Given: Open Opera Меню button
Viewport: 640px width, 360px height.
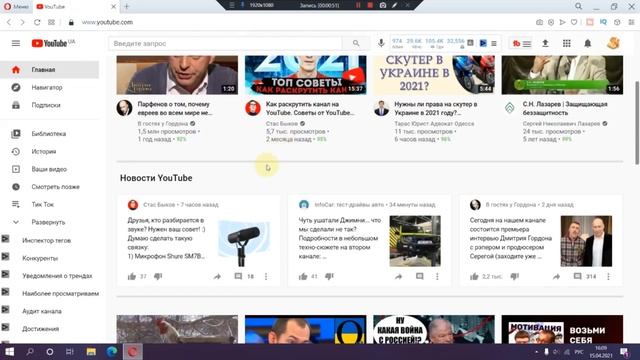Looking at the screenshot, I should (x=16, y=7).
